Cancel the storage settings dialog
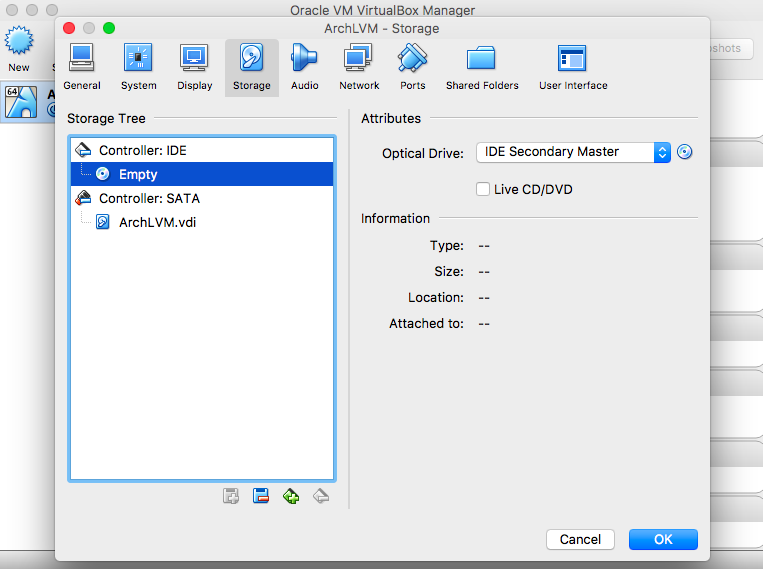 [580, 539]
